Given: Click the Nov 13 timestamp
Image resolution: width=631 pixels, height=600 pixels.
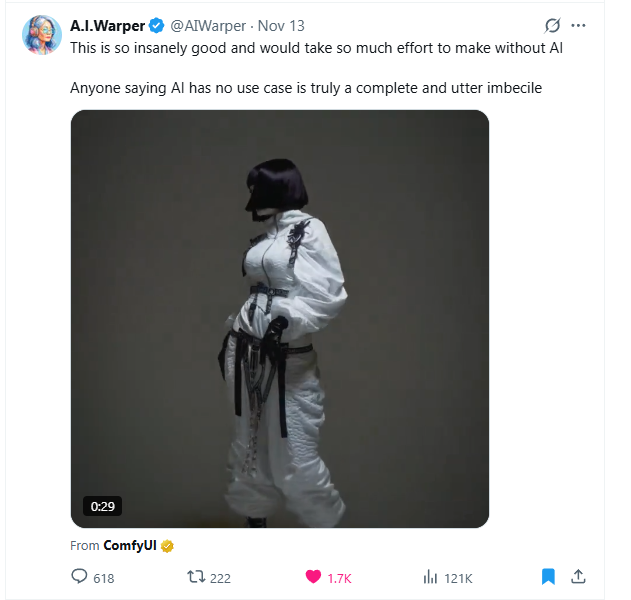Looking at the screenshot, I should [281, 26].
